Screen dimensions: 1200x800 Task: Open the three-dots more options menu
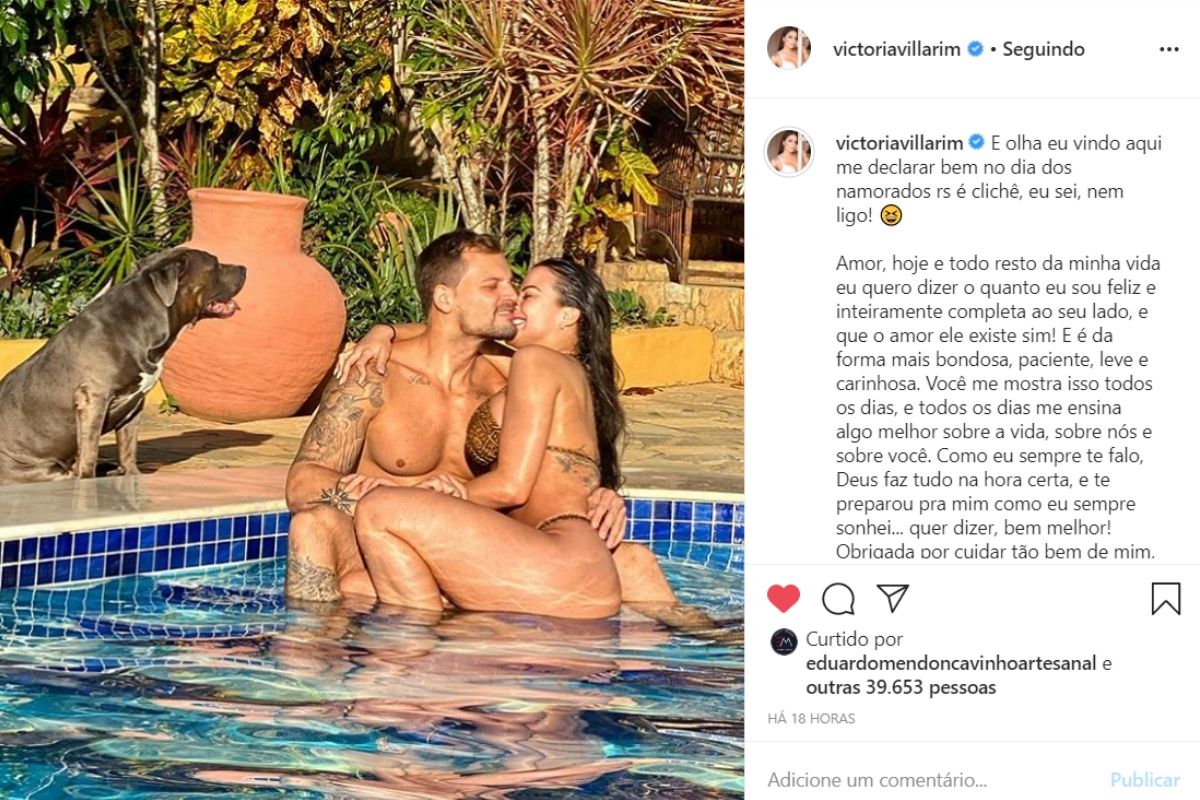pyautogui.click(x=1169, y=49)
